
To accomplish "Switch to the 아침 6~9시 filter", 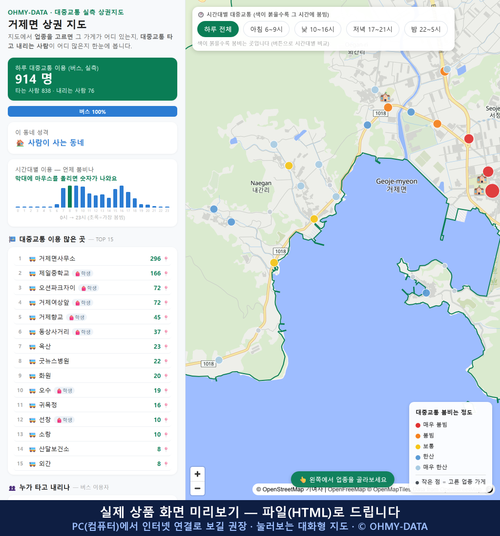I will [266, 29].
